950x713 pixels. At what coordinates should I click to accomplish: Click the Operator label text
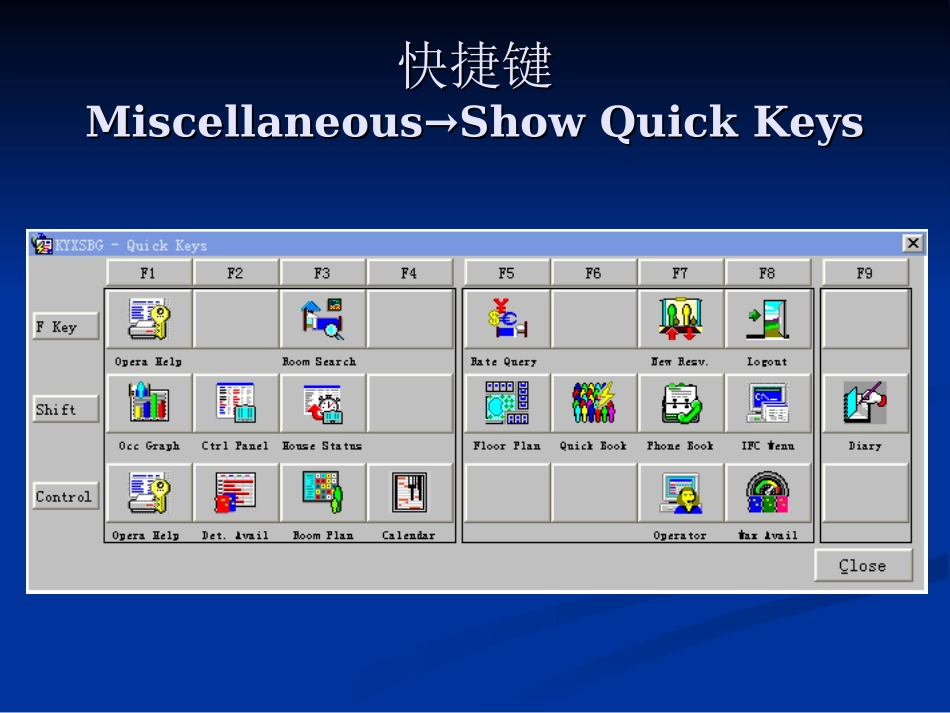pyautogui.click(x=680, y=536)
